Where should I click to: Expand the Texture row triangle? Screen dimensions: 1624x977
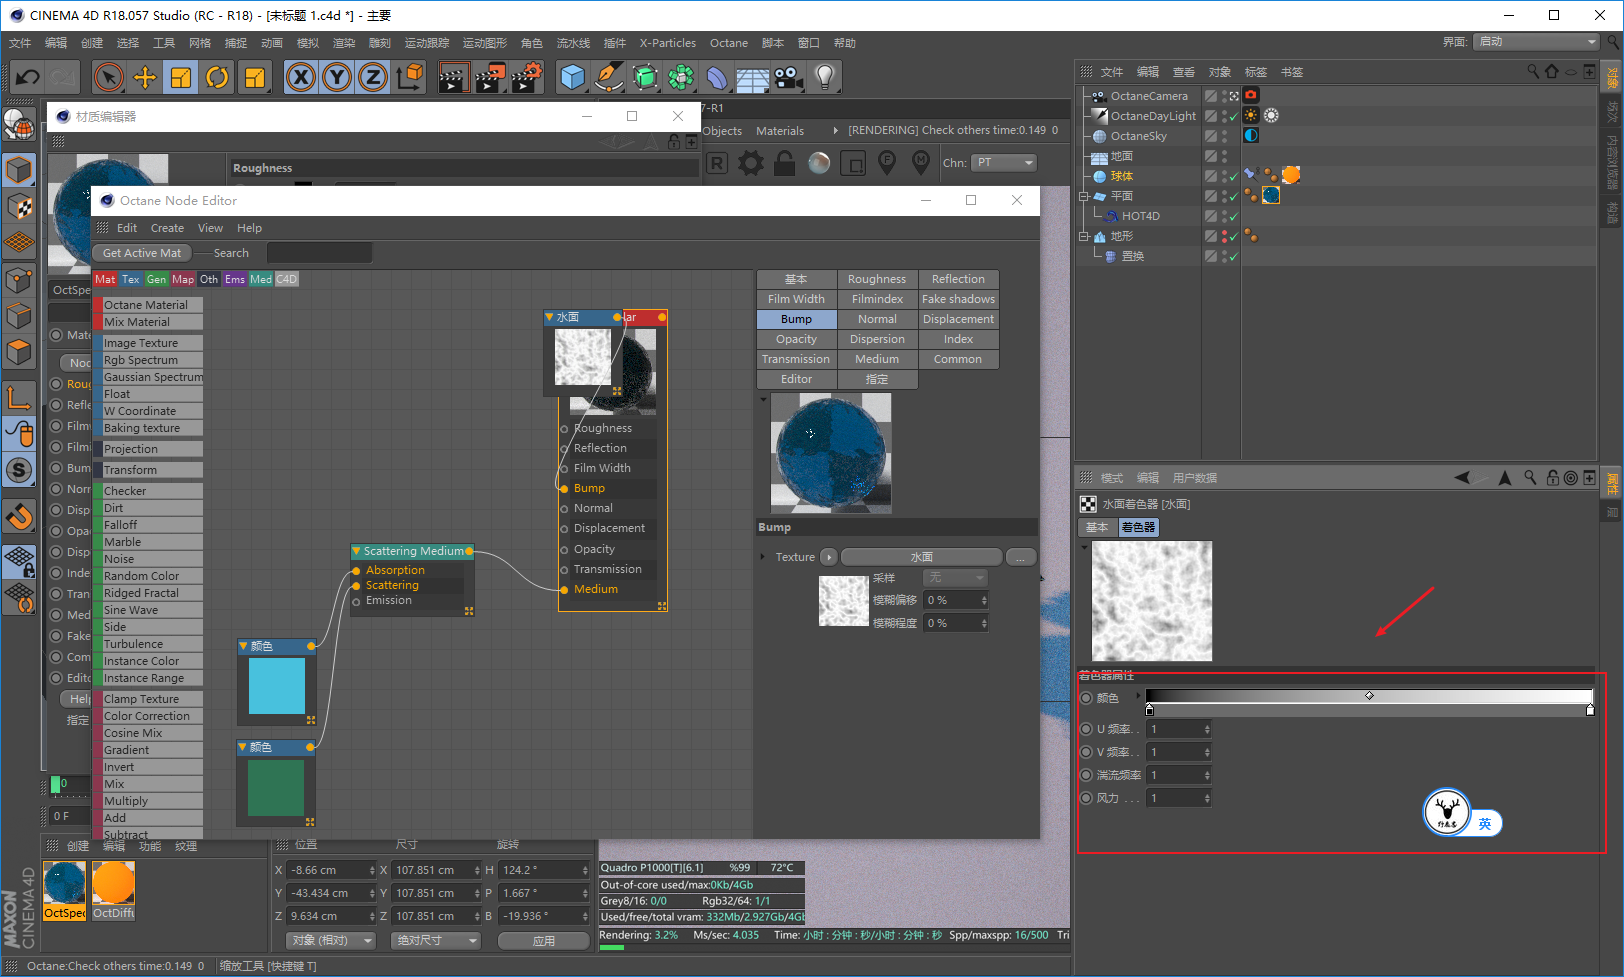pyautogui.click(x=762, y=557)
